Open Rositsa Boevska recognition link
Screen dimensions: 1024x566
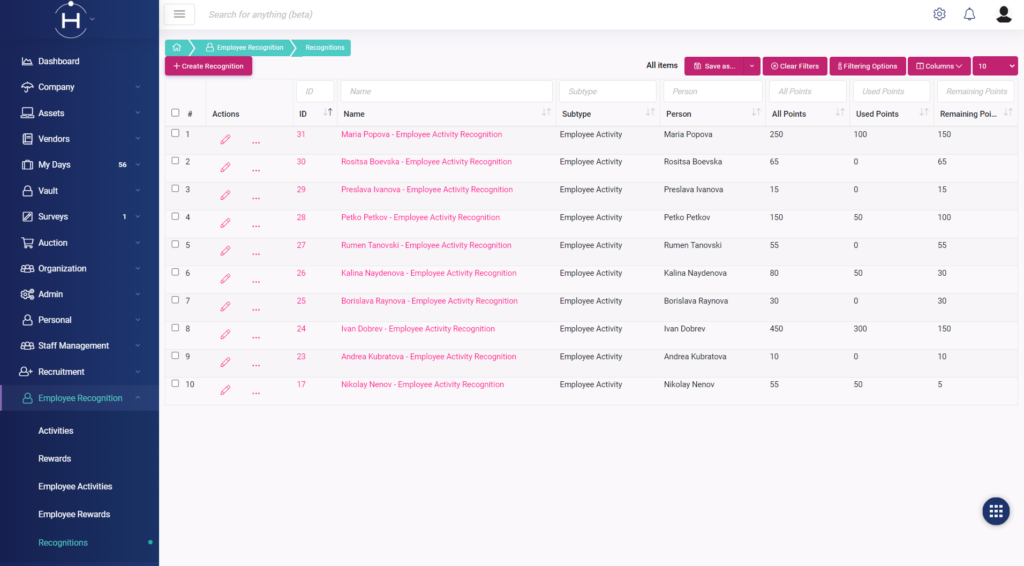(426, 162)
